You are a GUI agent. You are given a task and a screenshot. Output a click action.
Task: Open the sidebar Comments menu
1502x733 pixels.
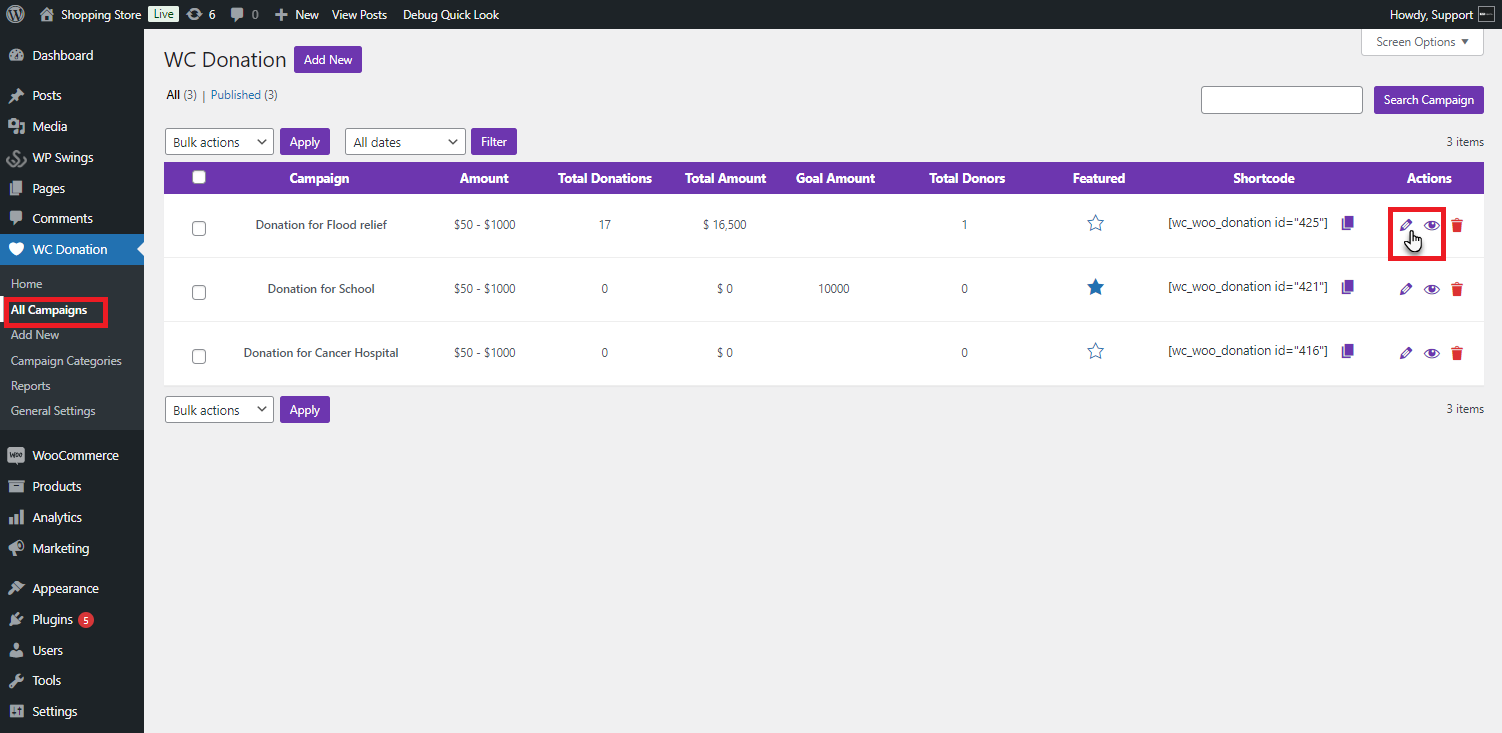[x=72, y=218]
